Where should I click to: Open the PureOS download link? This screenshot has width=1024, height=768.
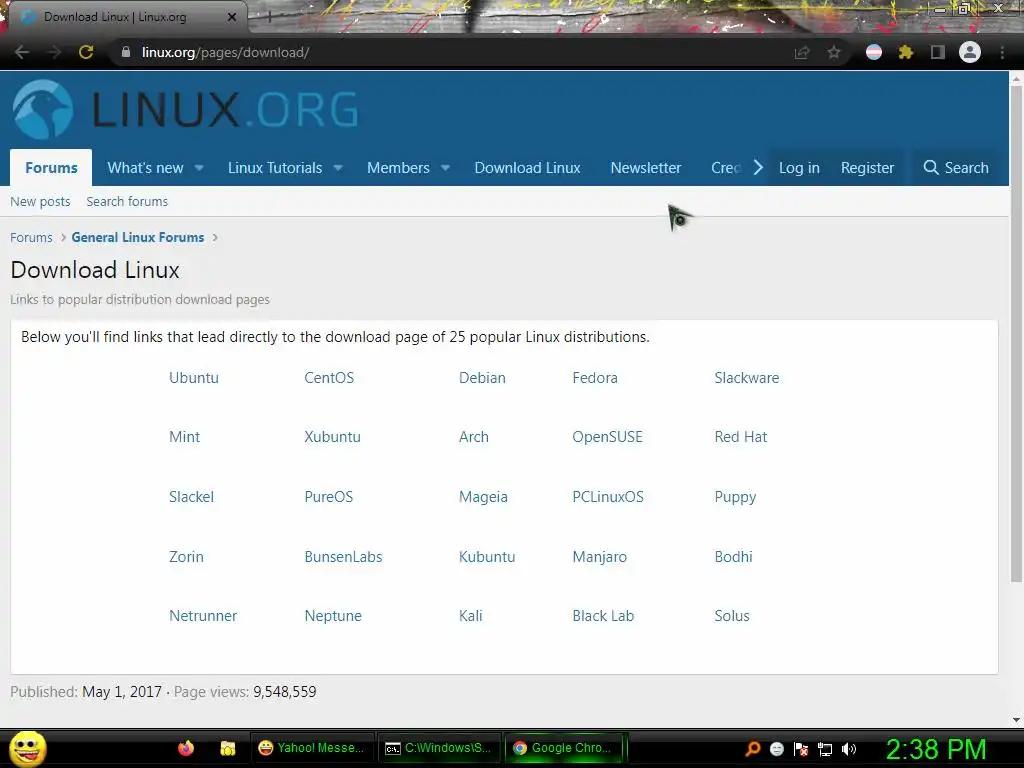pyautogui.click(x=328, y=497)
